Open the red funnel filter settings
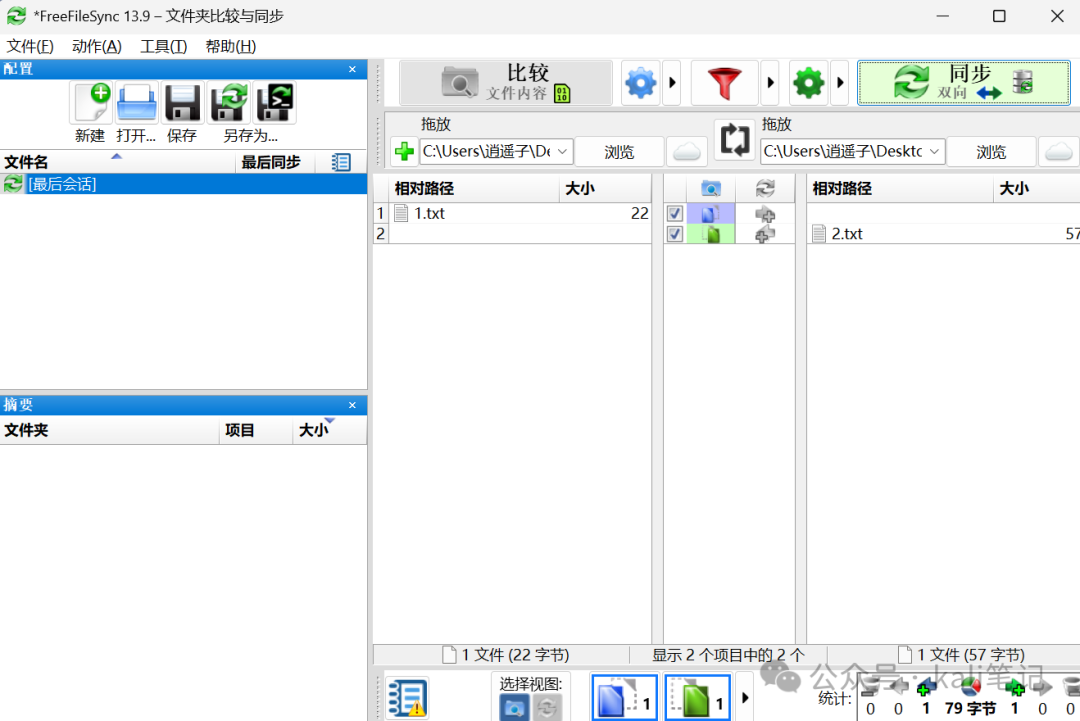Viewport: 1080px width, 721px height. coord(725,83)
